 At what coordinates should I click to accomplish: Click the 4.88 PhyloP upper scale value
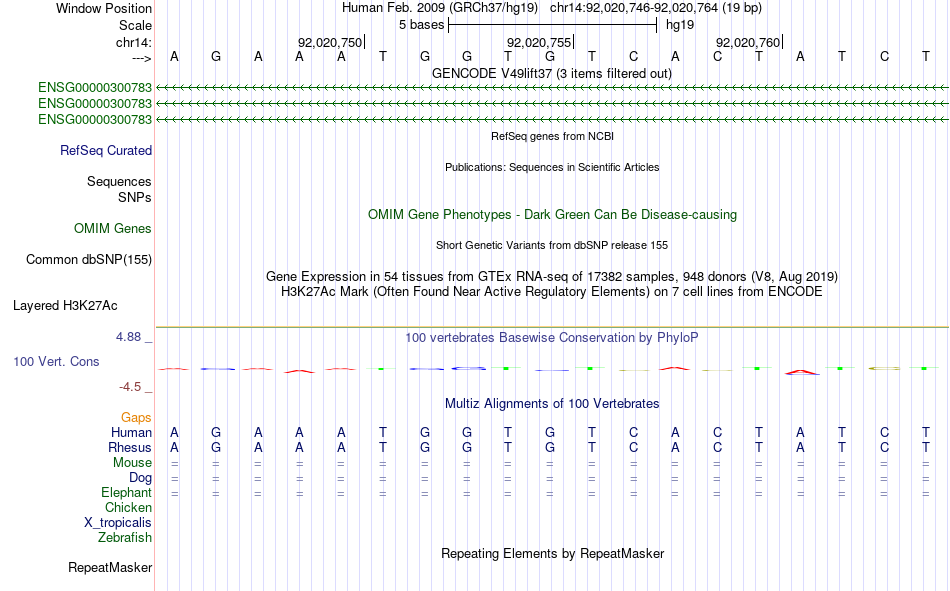pos(128,337)
